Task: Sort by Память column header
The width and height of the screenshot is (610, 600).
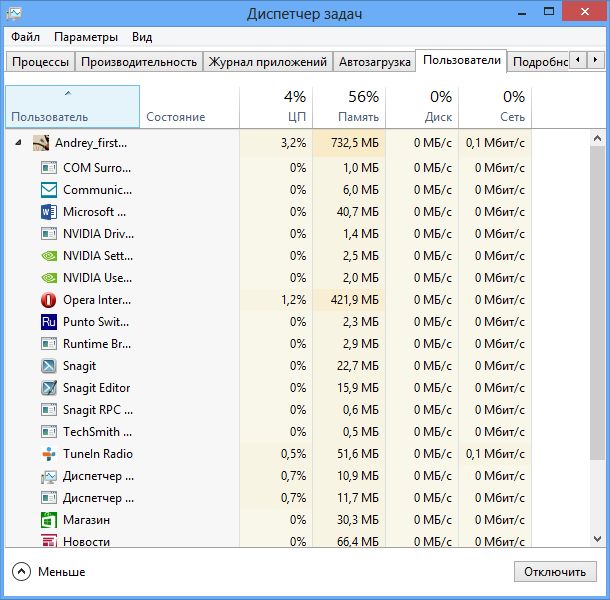Action: 349,107
